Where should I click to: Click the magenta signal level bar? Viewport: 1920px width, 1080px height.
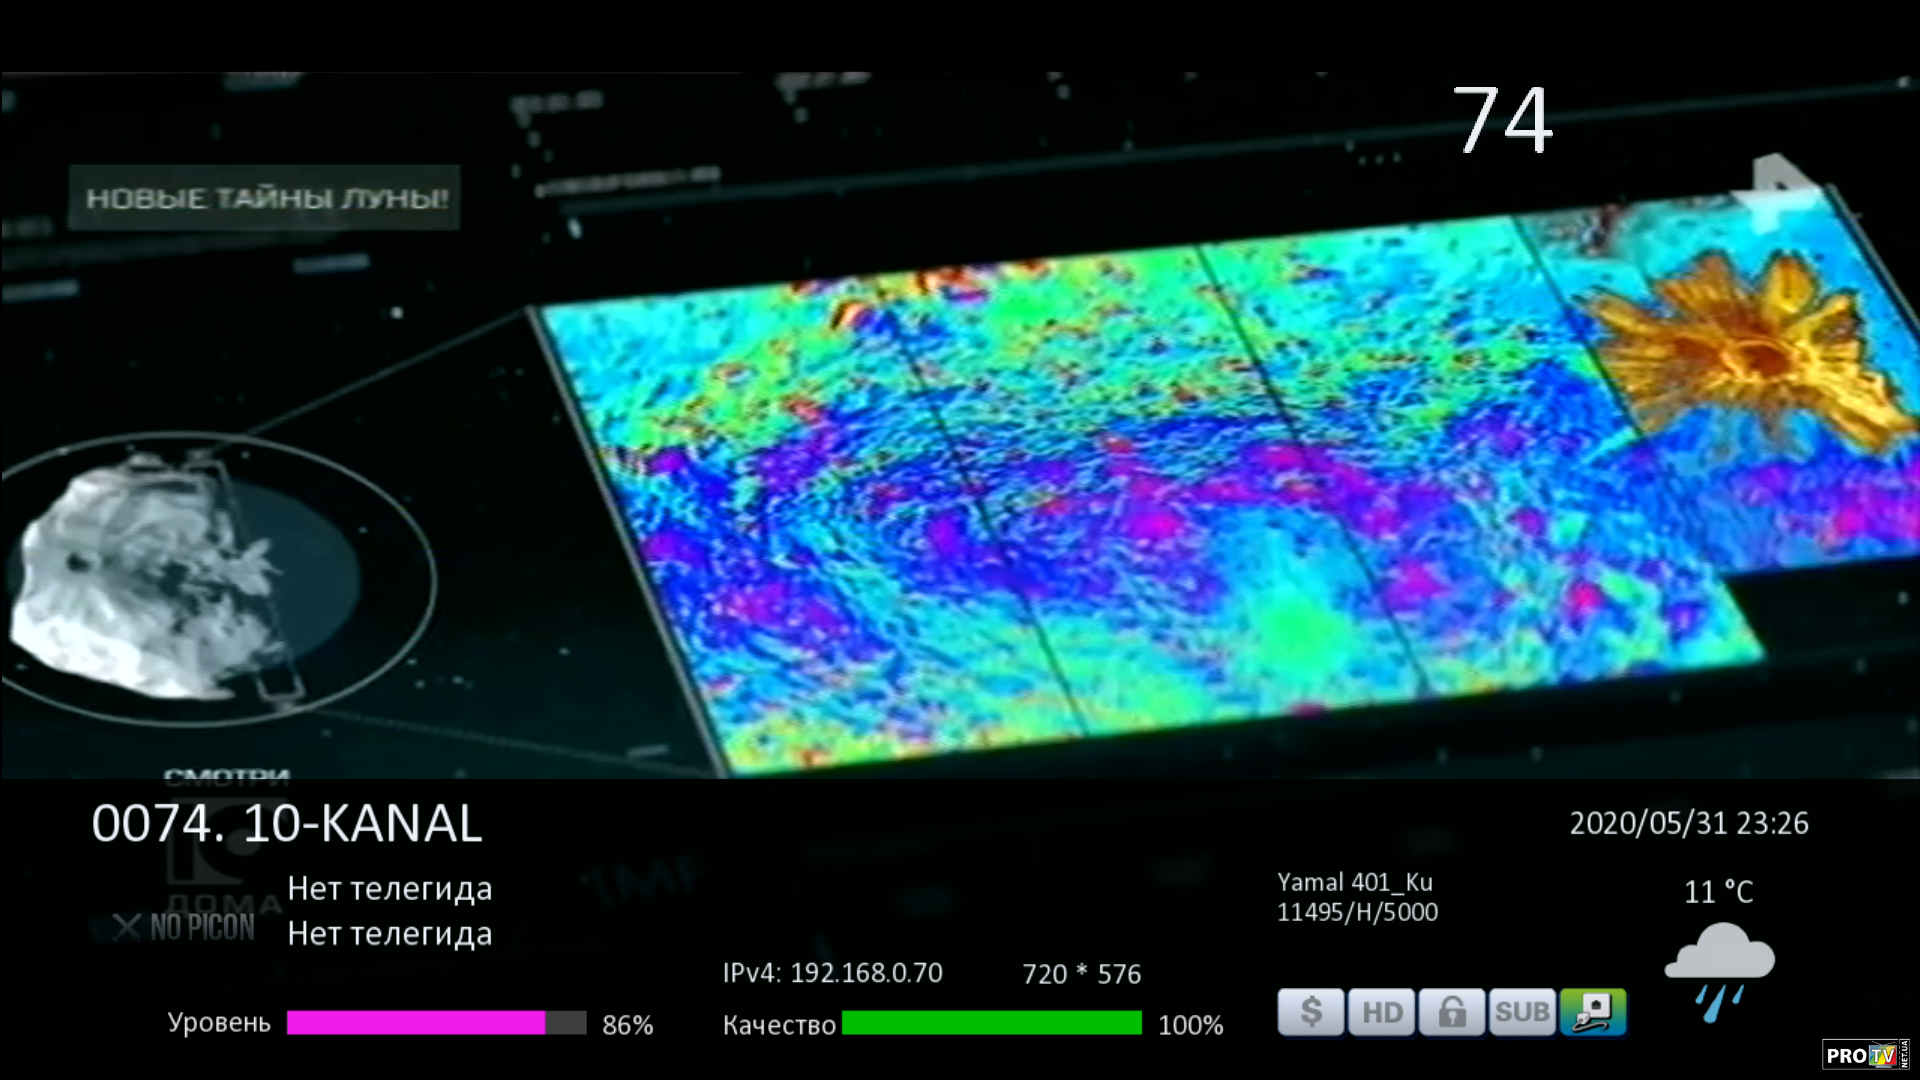[x=416, y=1022]
